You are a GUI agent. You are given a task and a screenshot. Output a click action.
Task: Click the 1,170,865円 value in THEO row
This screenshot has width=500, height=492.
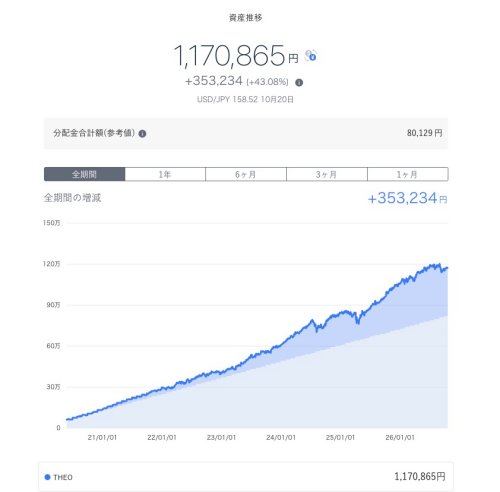click(420, 476)
